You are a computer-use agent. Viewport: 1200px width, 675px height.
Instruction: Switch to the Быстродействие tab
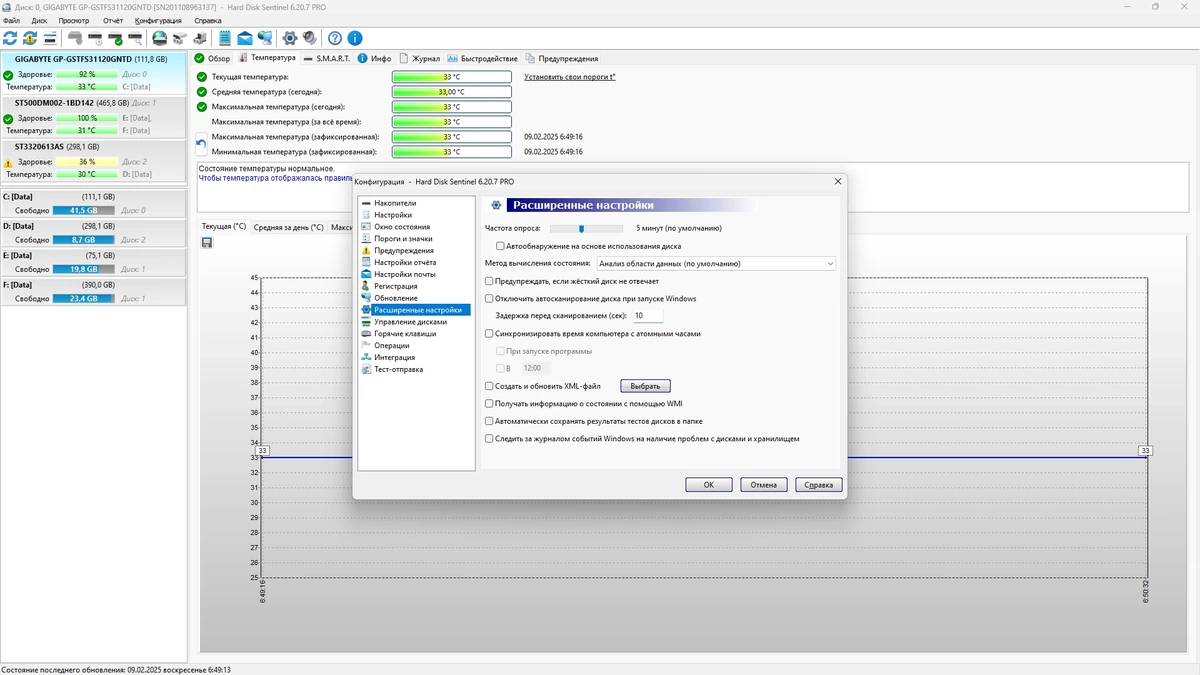tap(483, 59)
